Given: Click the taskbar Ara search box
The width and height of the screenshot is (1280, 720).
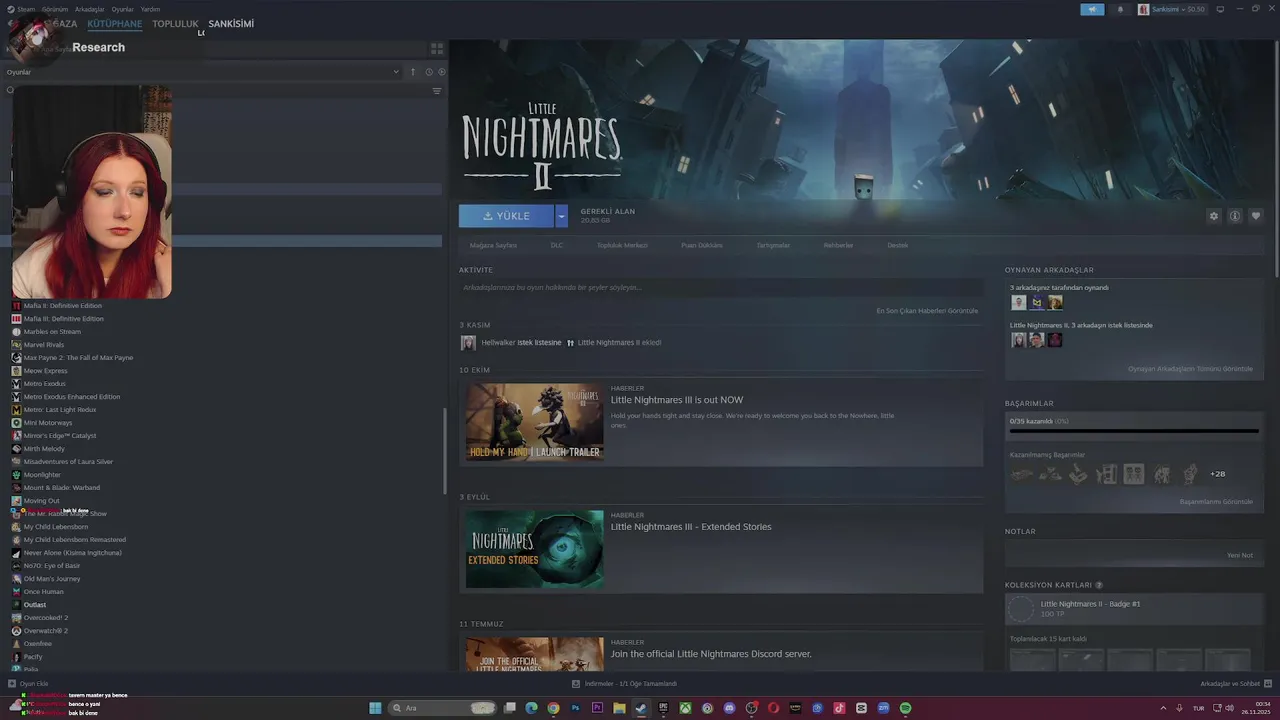Looking at the screenshot, I should pos(442,708).
